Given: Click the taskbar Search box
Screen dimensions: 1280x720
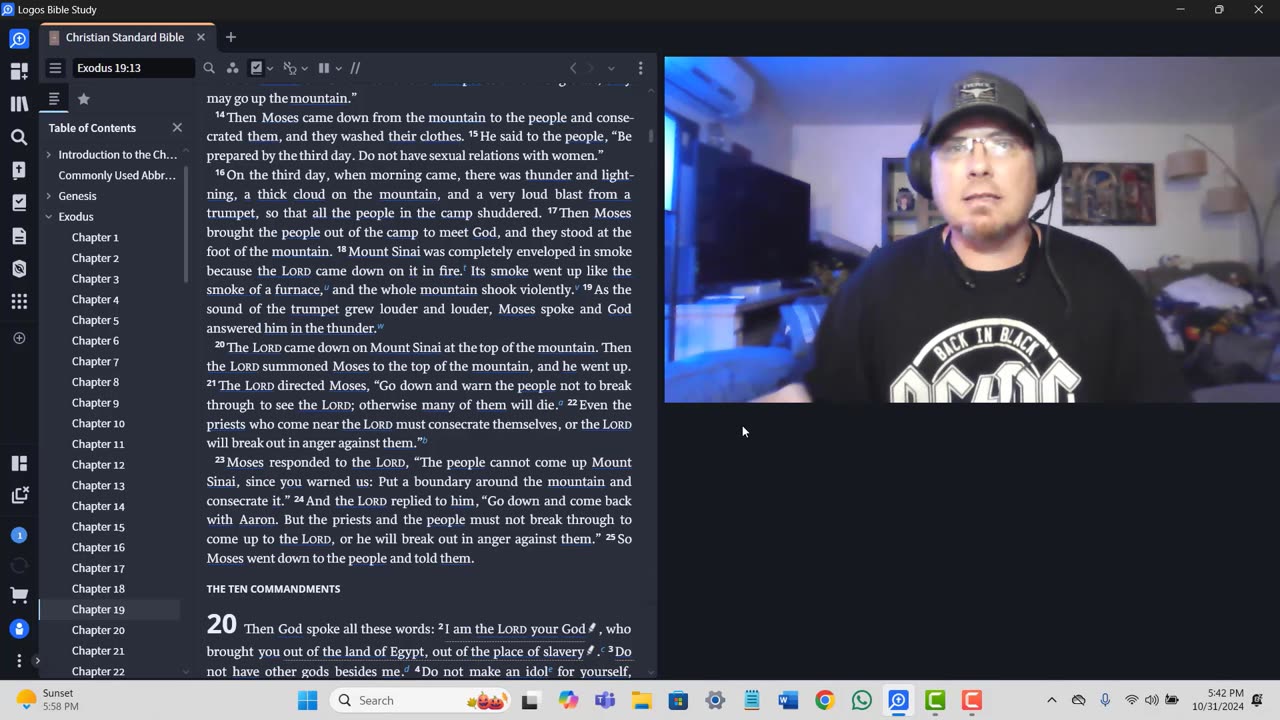Looking at the screenshot, I should (418, 700).
